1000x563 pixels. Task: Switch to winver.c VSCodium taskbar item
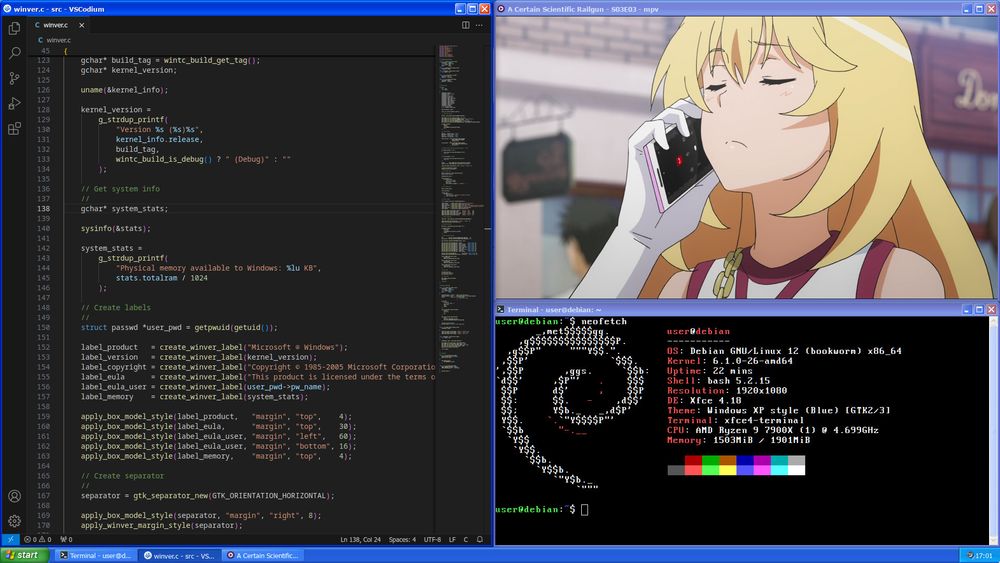coord(179,555)
